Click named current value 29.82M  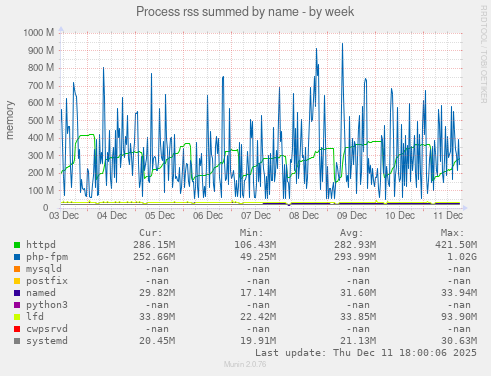pos(157,293)
